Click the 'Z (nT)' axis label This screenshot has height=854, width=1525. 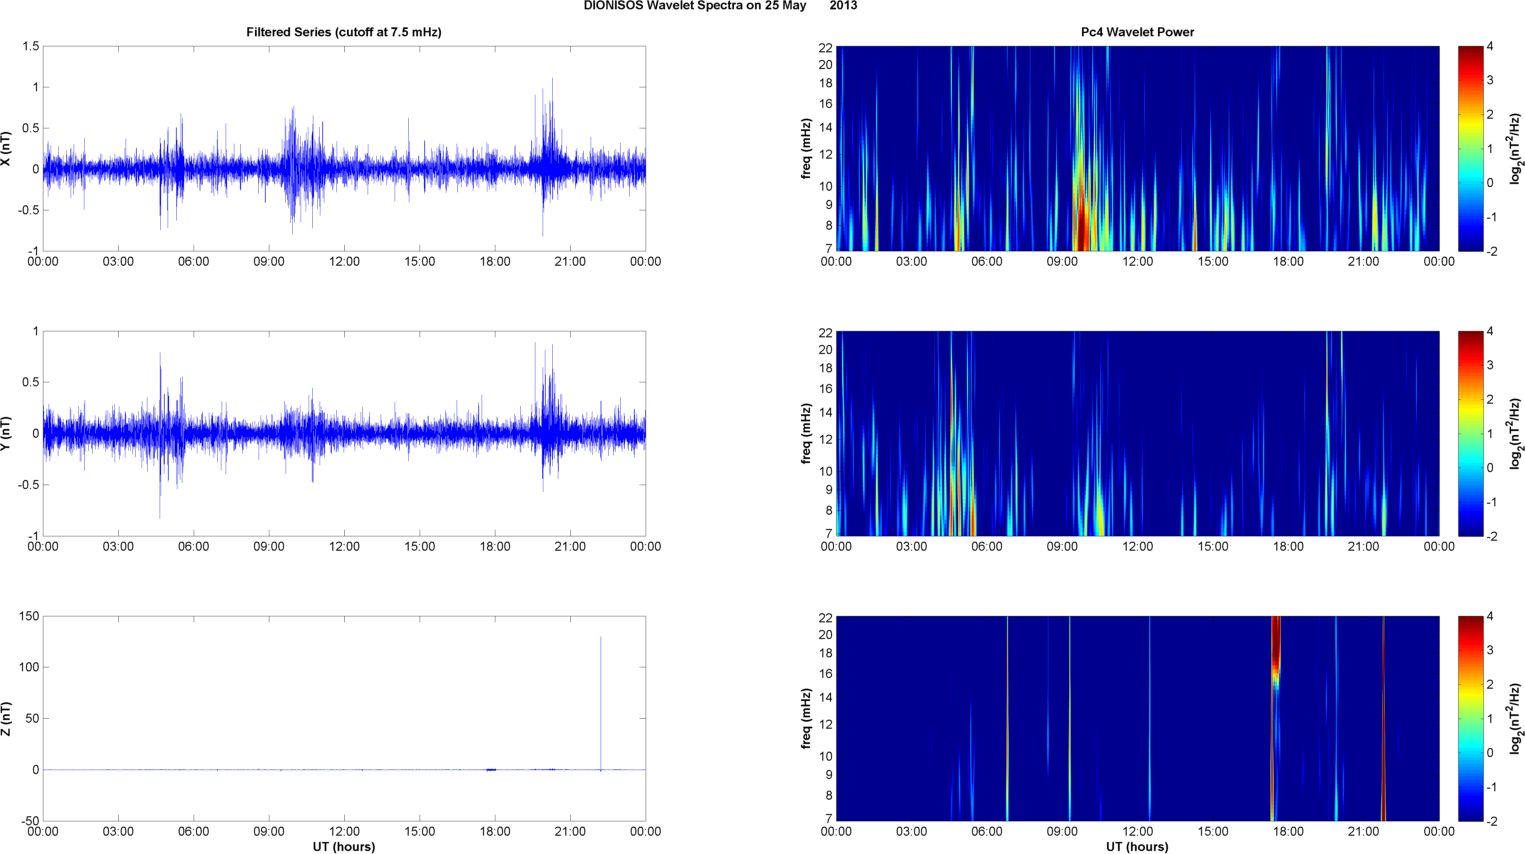click(7, 719)
